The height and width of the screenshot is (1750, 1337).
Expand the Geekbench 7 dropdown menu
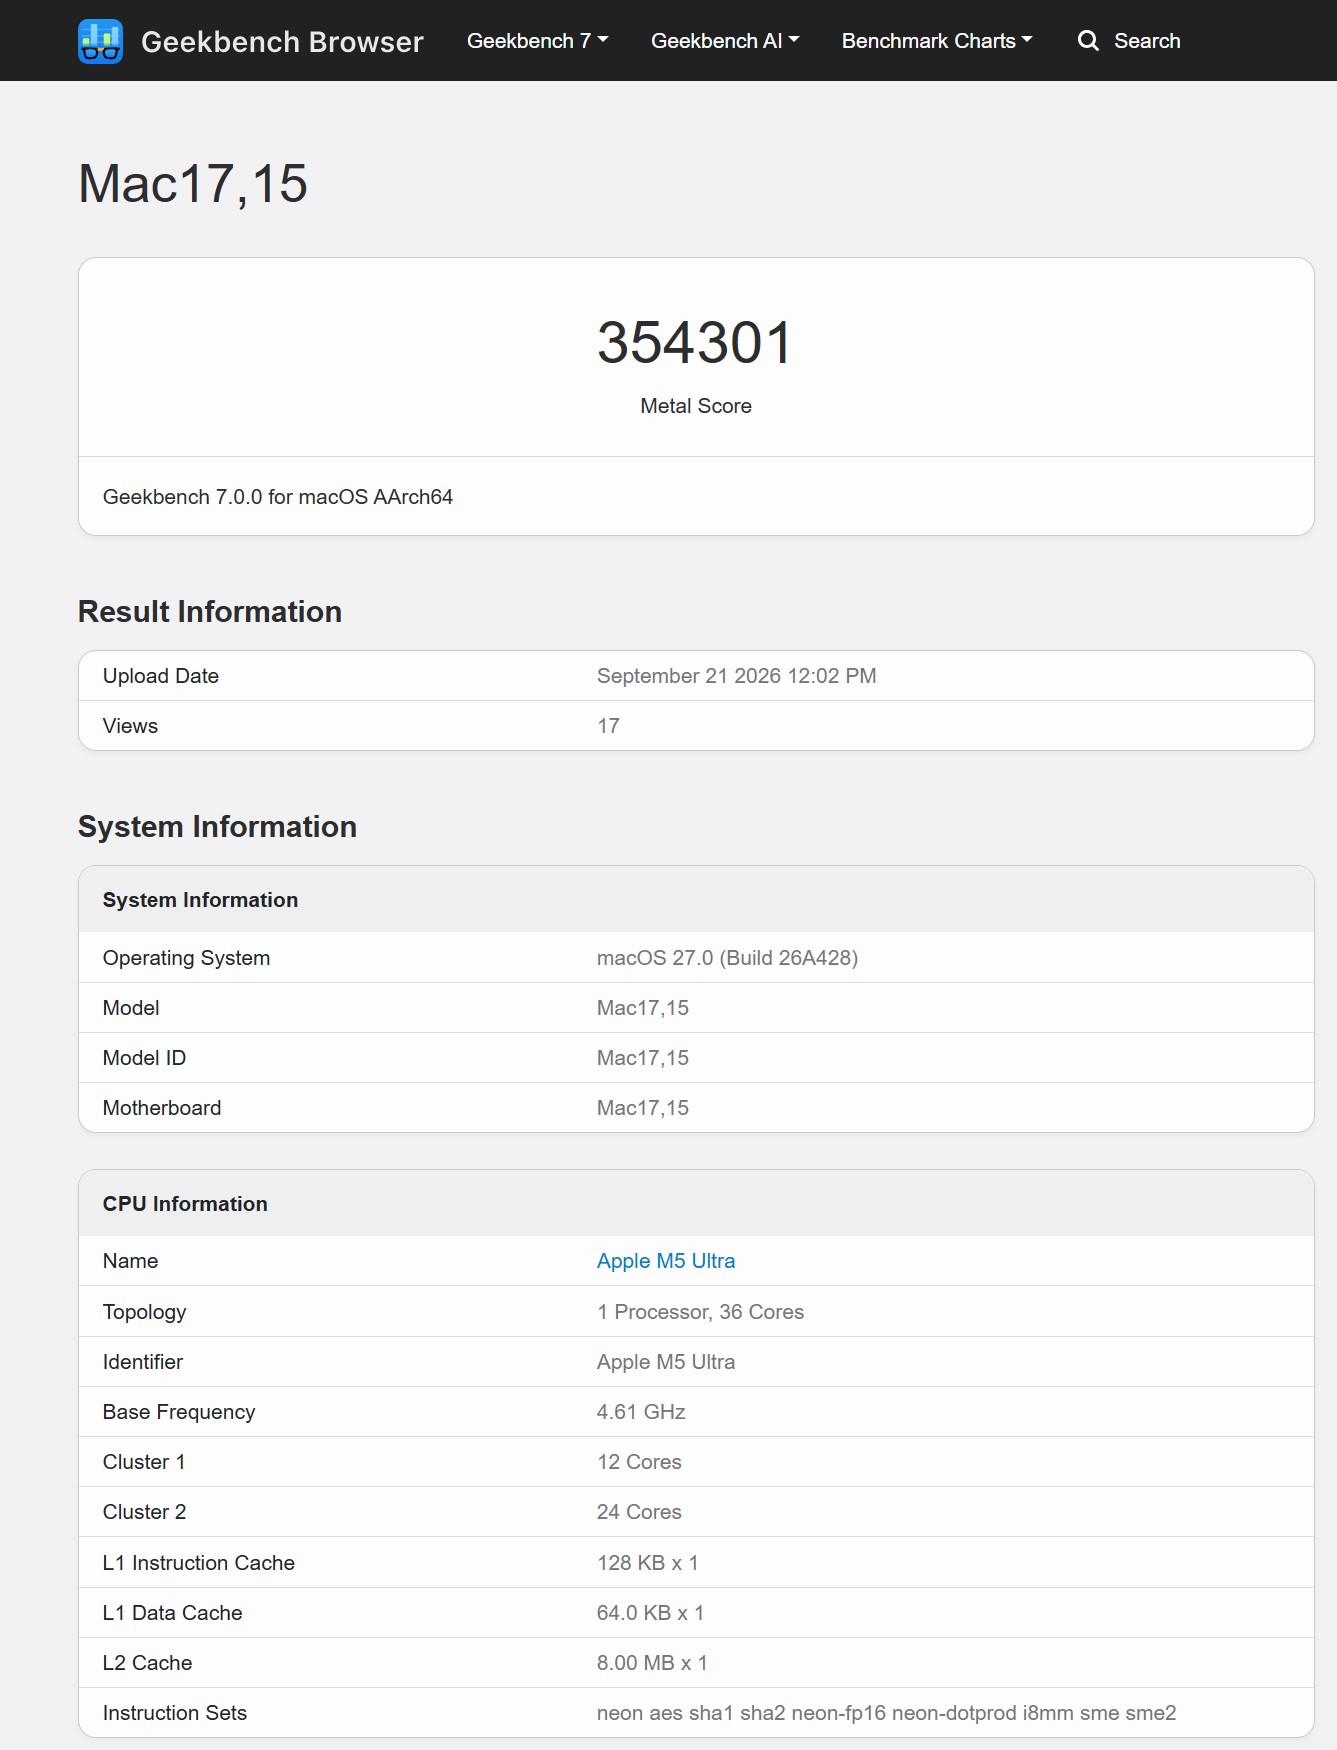pyautogui.click(x=537, y=41)
